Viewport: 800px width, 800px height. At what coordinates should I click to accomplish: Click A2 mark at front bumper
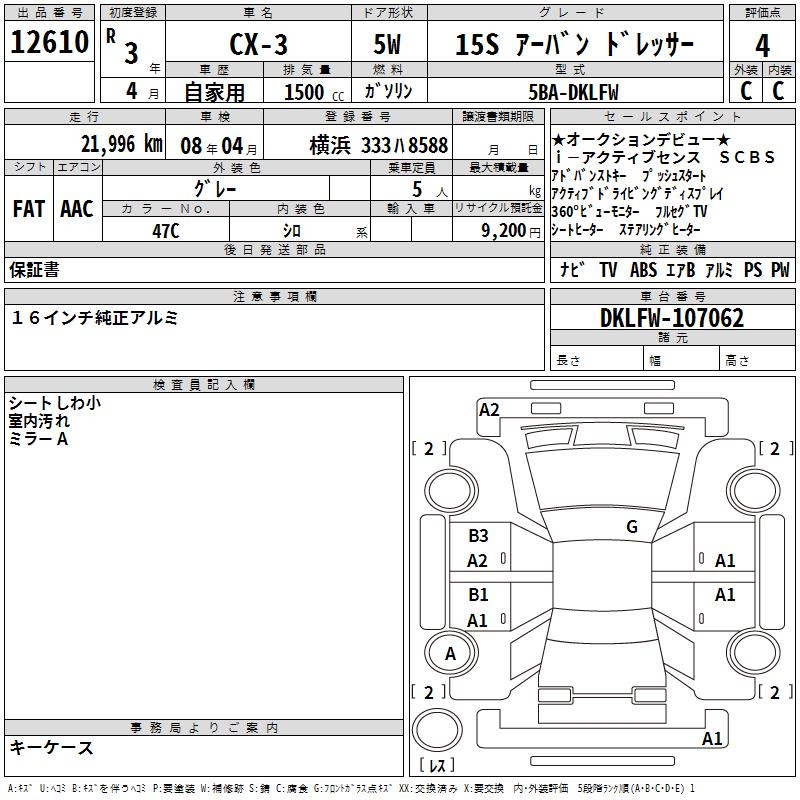point(489,410)
